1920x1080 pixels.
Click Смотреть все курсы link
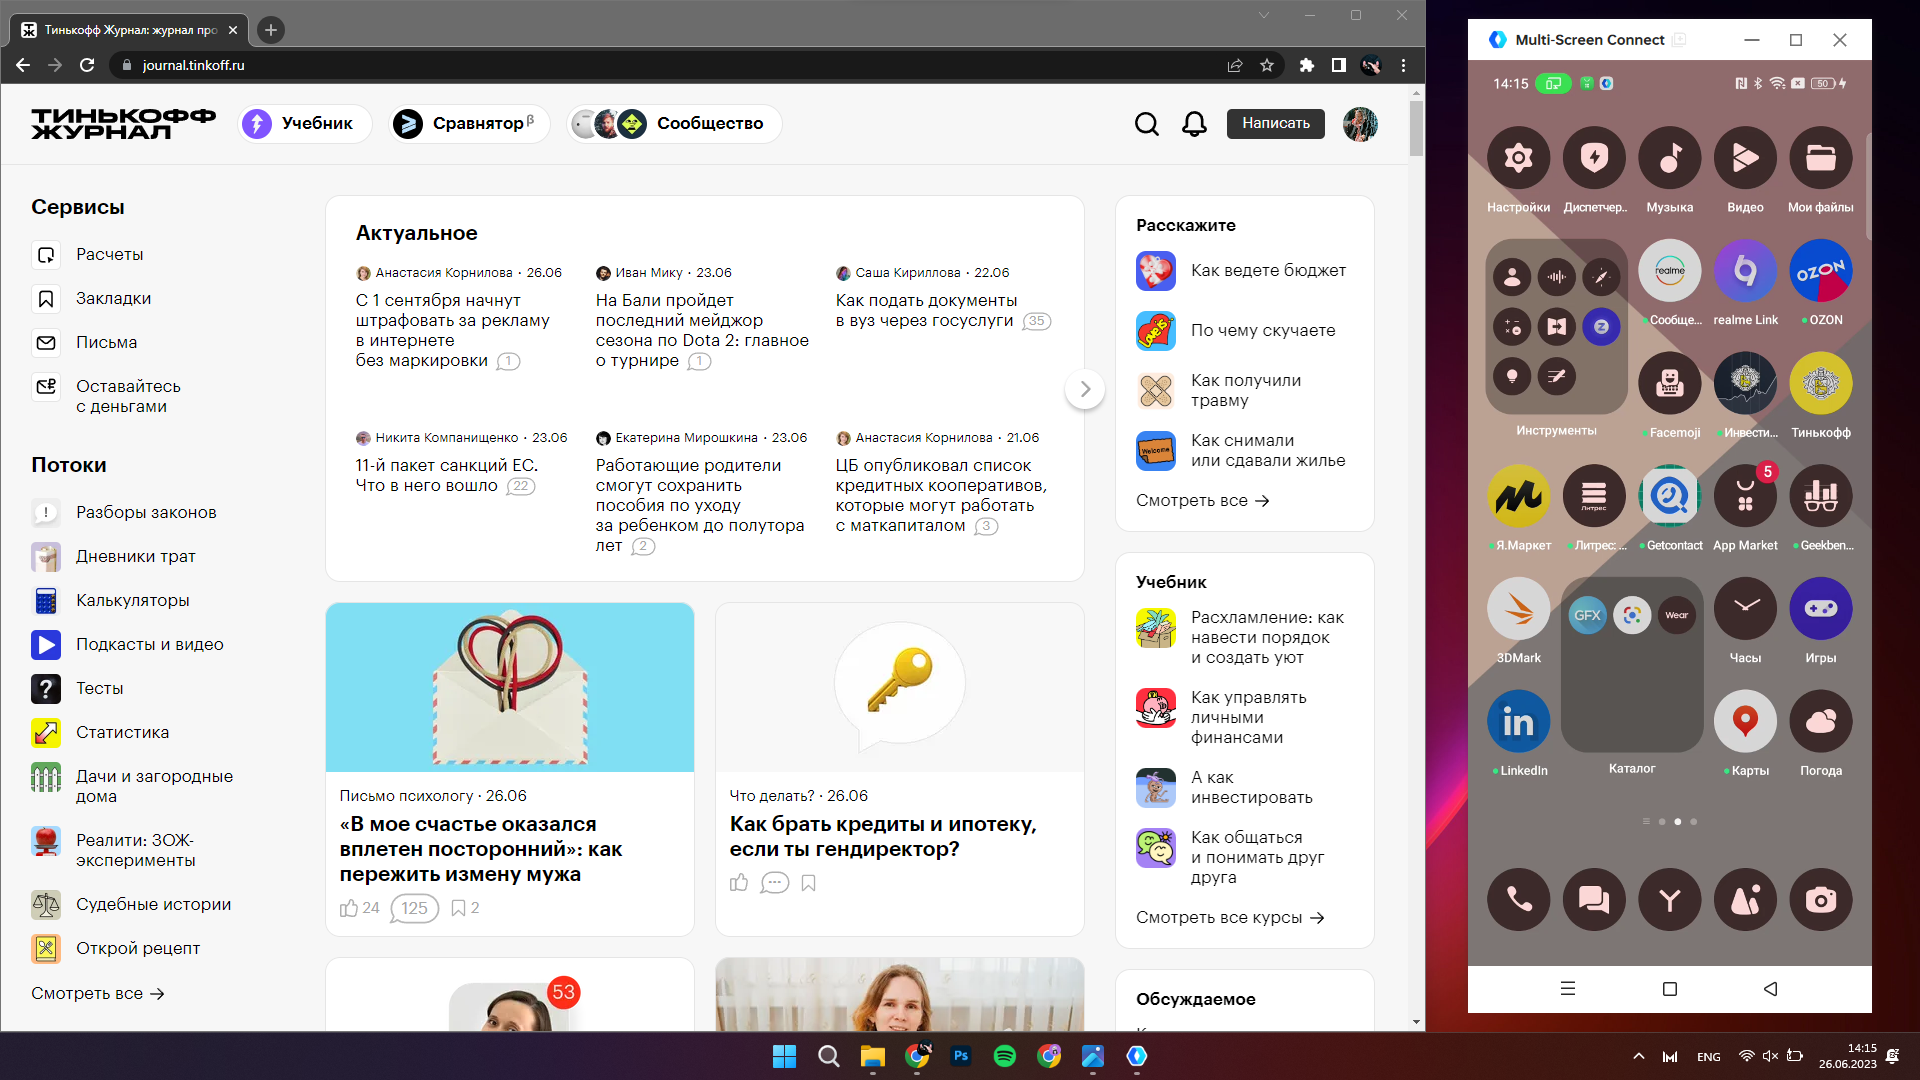pyautogui.click(x=1230, y=917)
